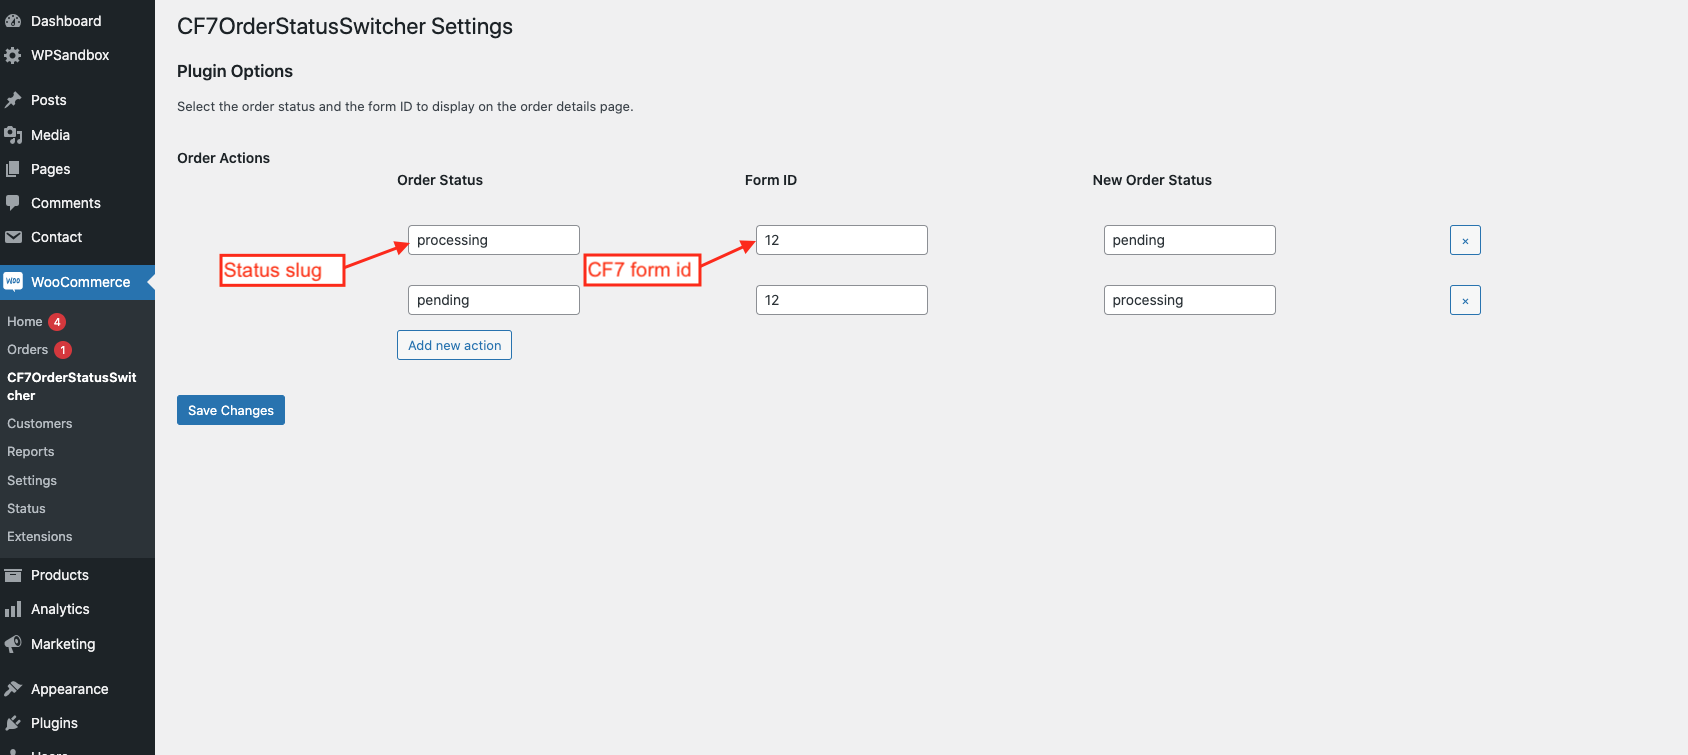Focus the Form ID field in first row
Image resolution: width=1688 pixels, height=755 pixels.
click(842, 240)
